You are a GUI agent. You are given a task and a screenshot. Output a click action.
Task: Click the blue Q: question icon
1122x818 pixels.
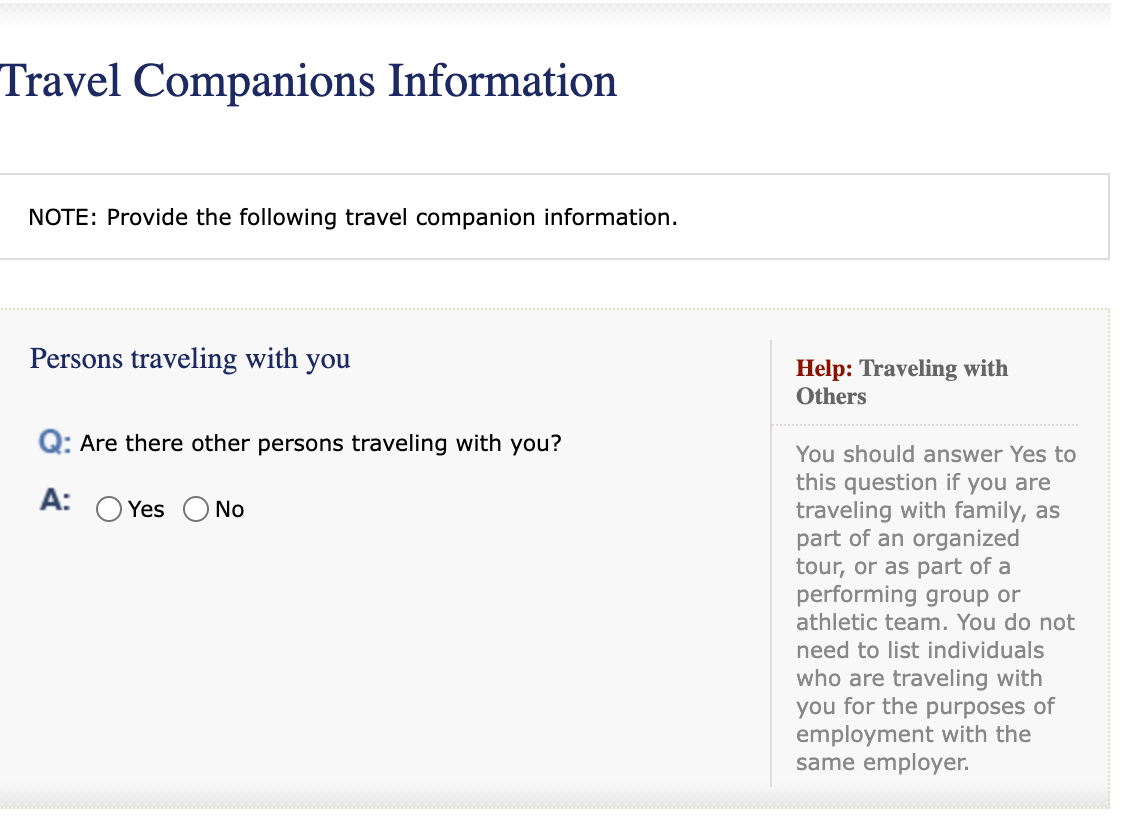point(53,443)
